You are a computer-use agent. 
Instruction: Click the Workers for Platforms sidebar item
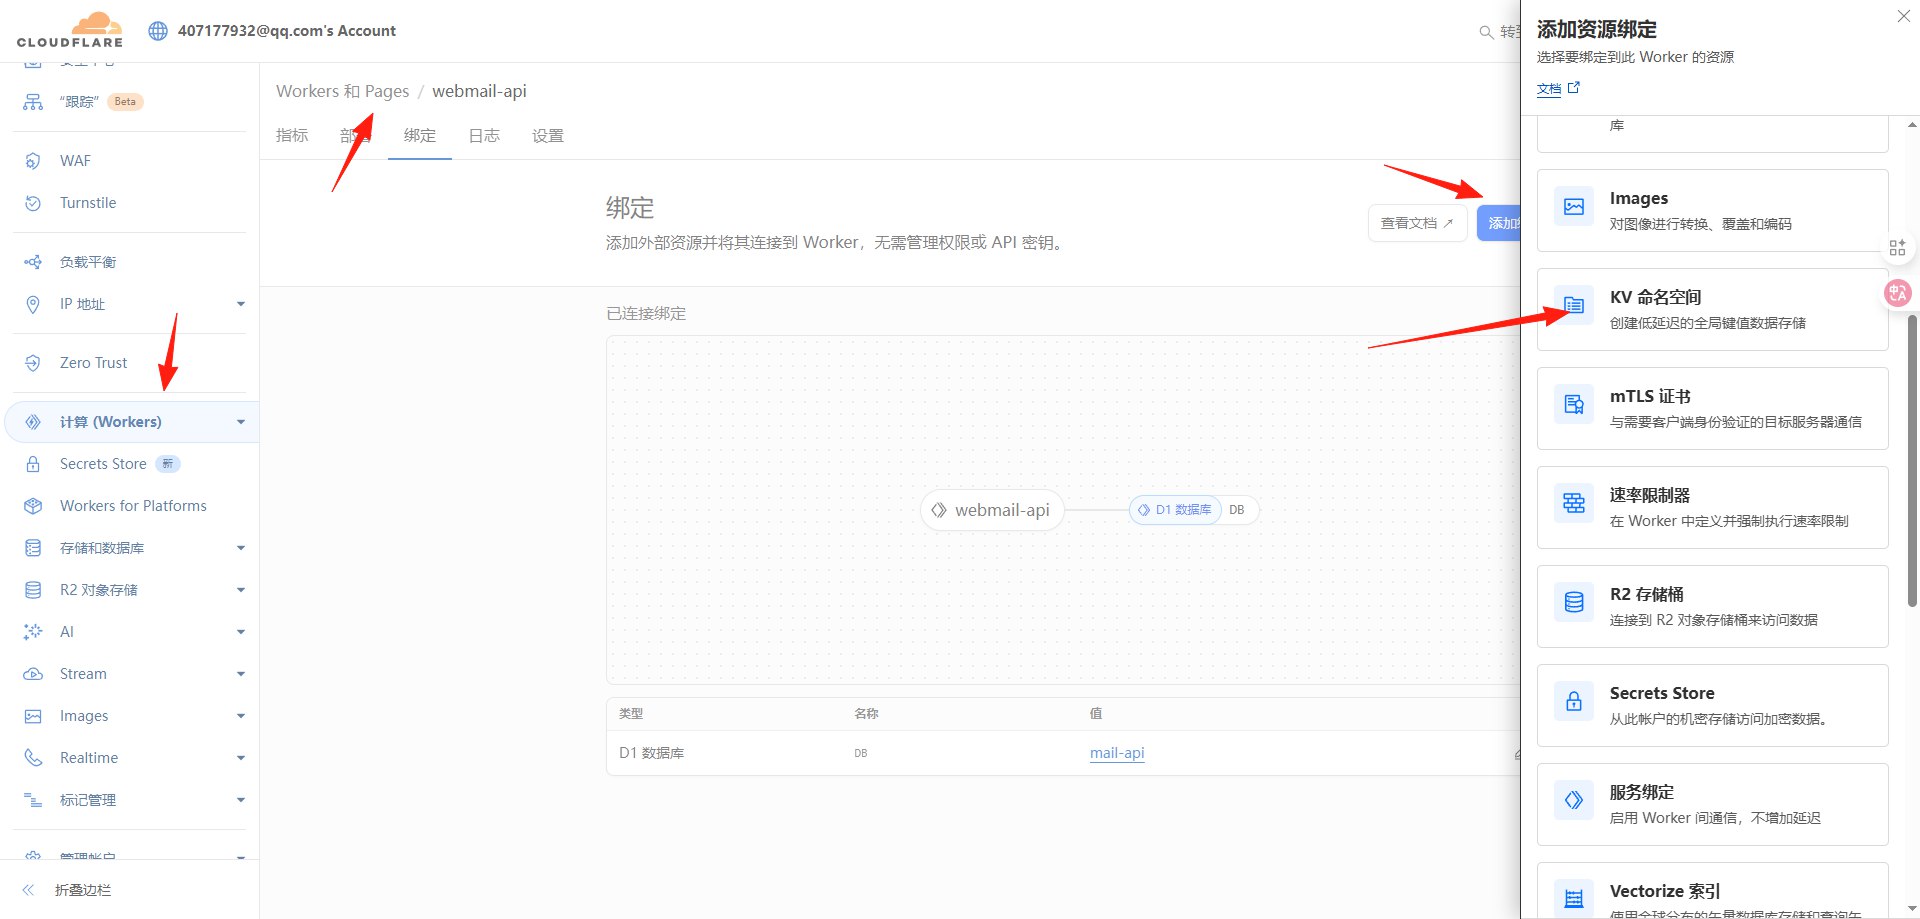tap(132, 505)
